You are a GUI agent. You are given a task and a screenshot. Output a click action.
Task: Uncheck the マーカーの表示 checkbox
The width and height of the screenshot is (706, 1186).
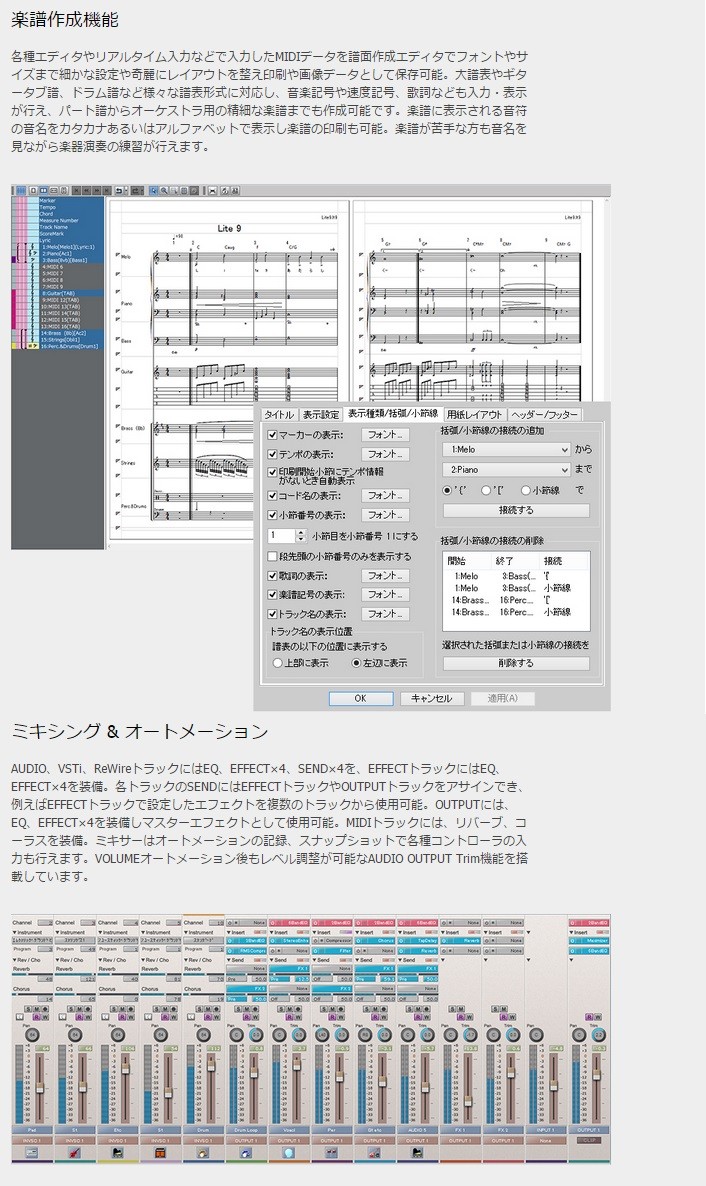pyautogui.click(x=272, y=435)
